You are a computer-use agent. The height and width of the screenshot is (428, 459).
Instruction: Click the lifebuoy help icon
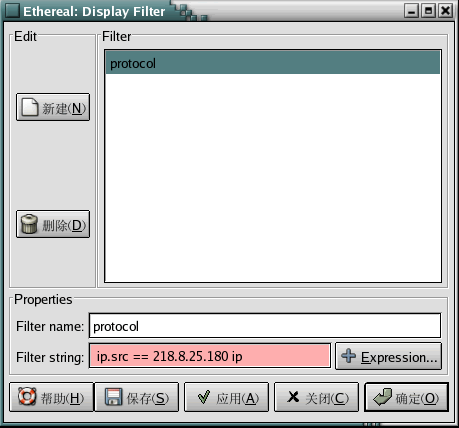(x=27, y=396)
